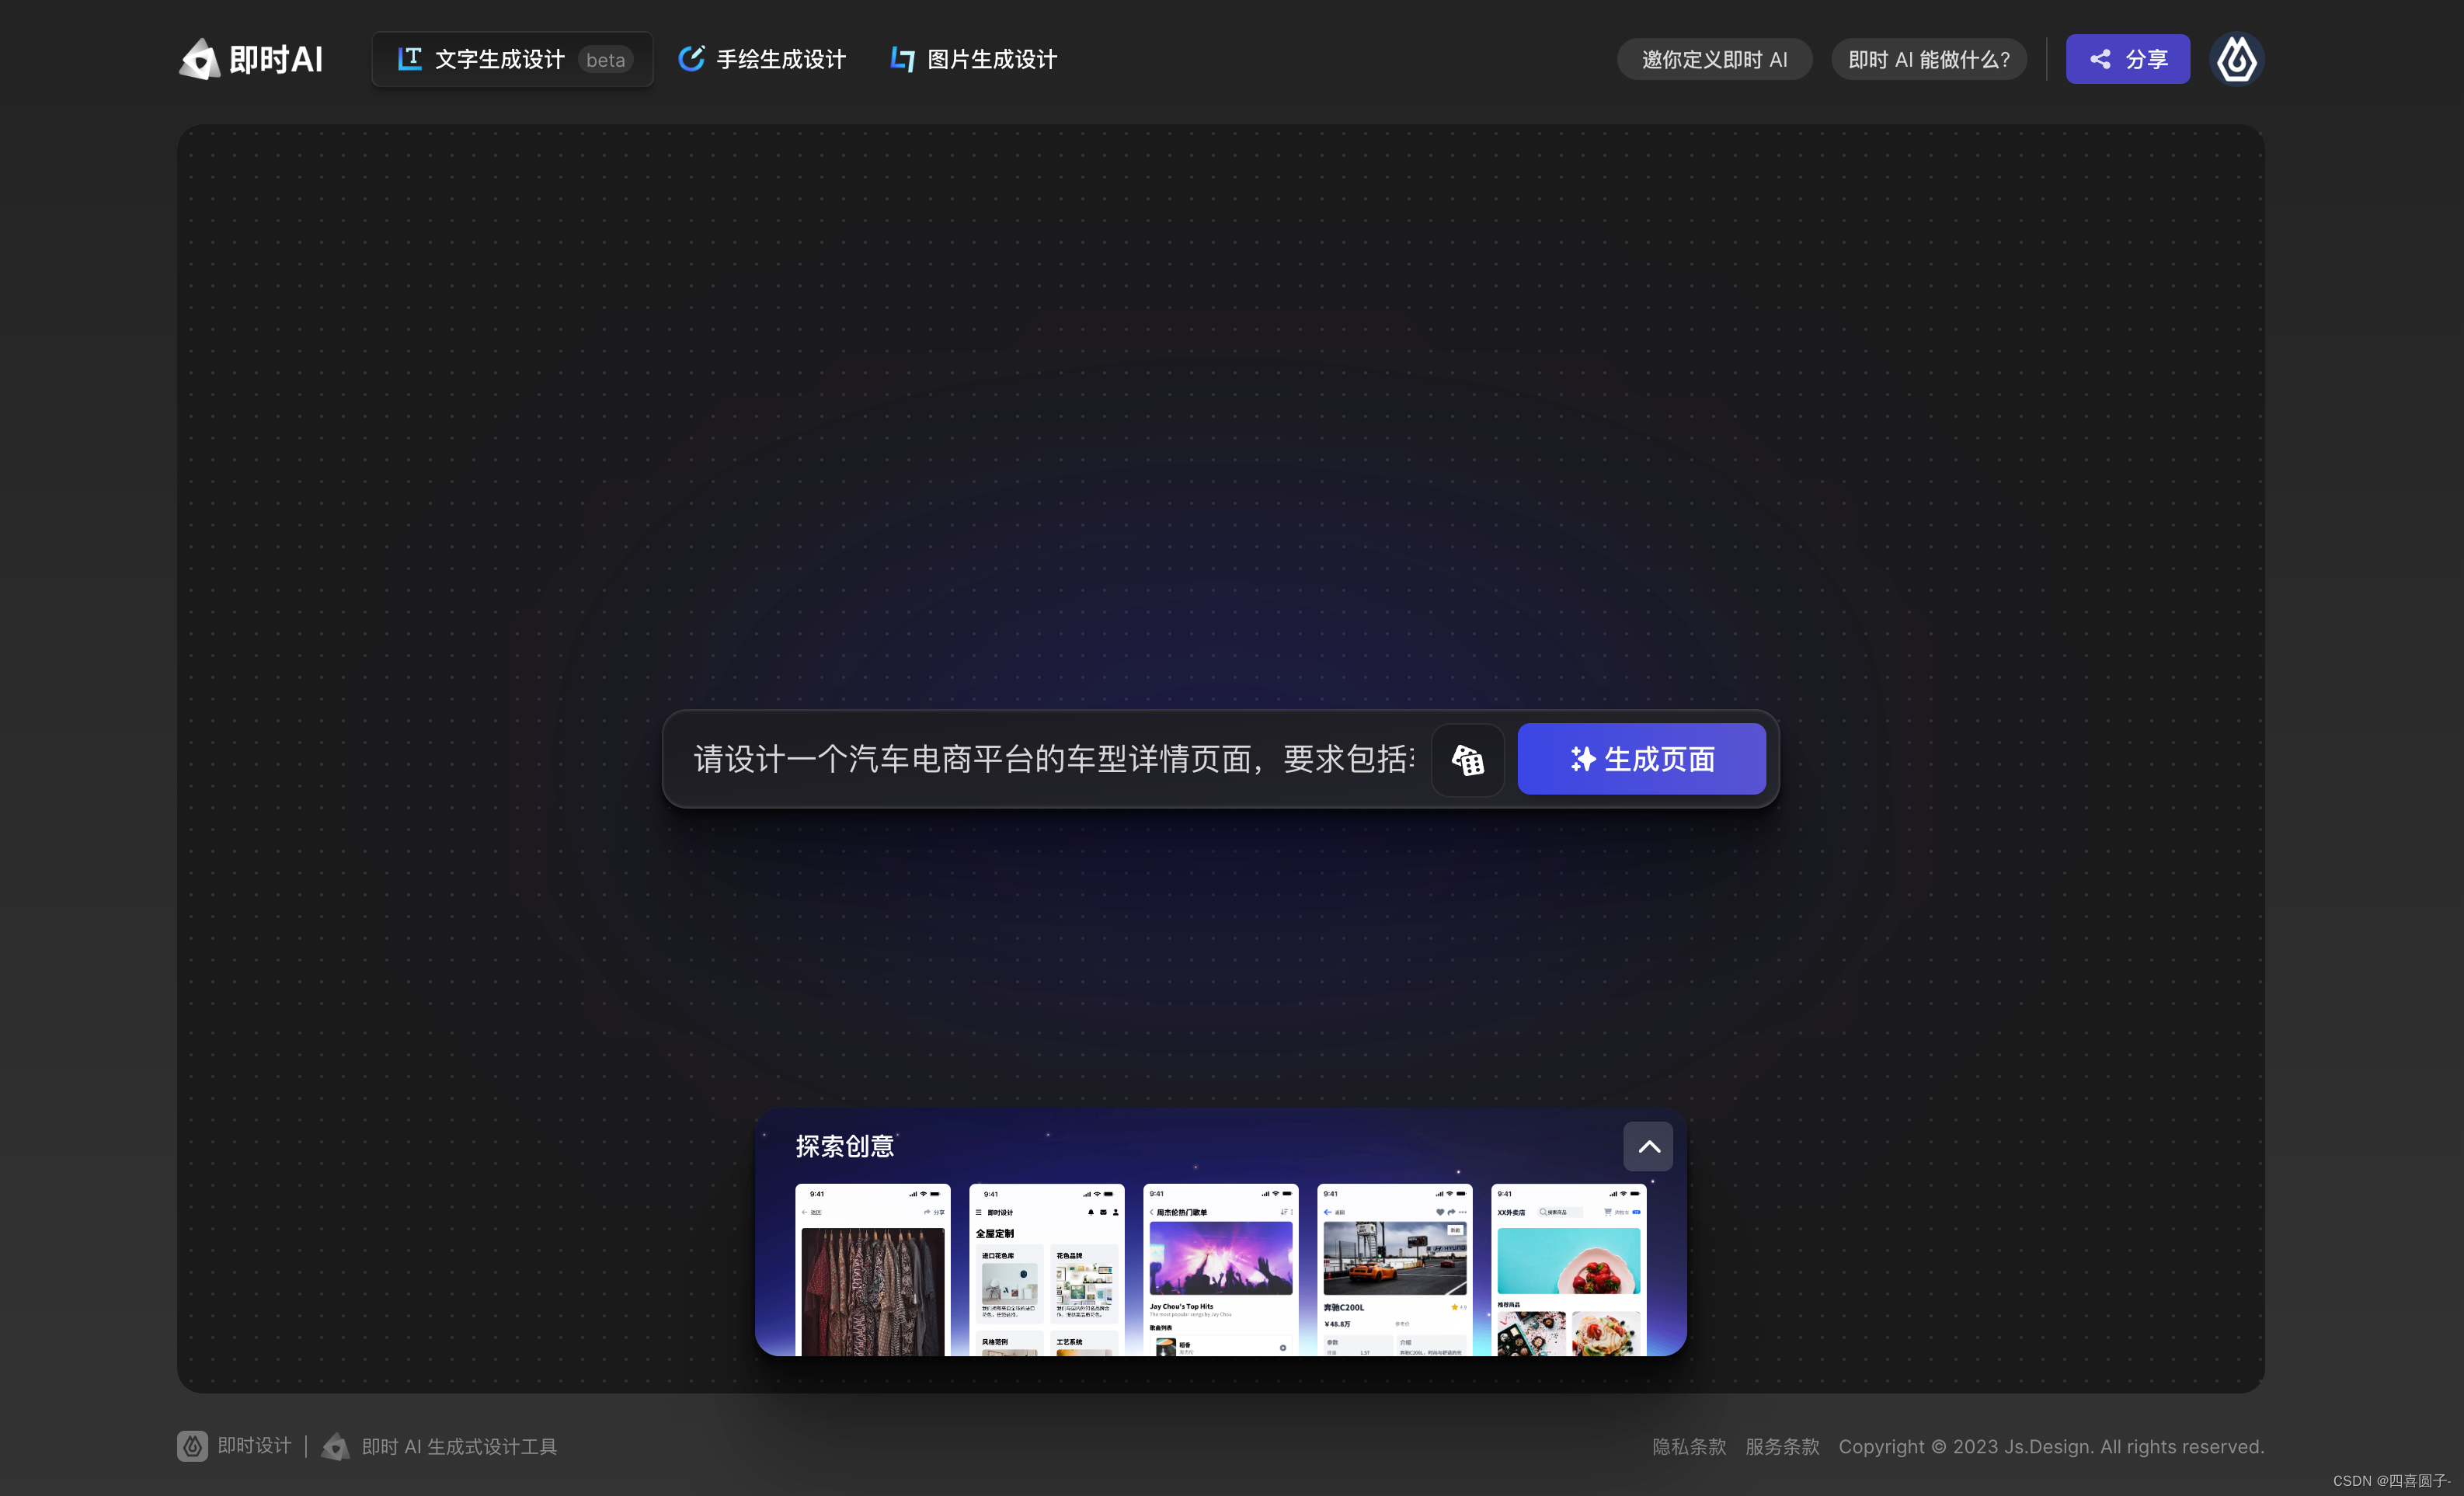Open the user avatar profile icon
This screenshot has height=1496, width=2464.
coord(2236,59)
